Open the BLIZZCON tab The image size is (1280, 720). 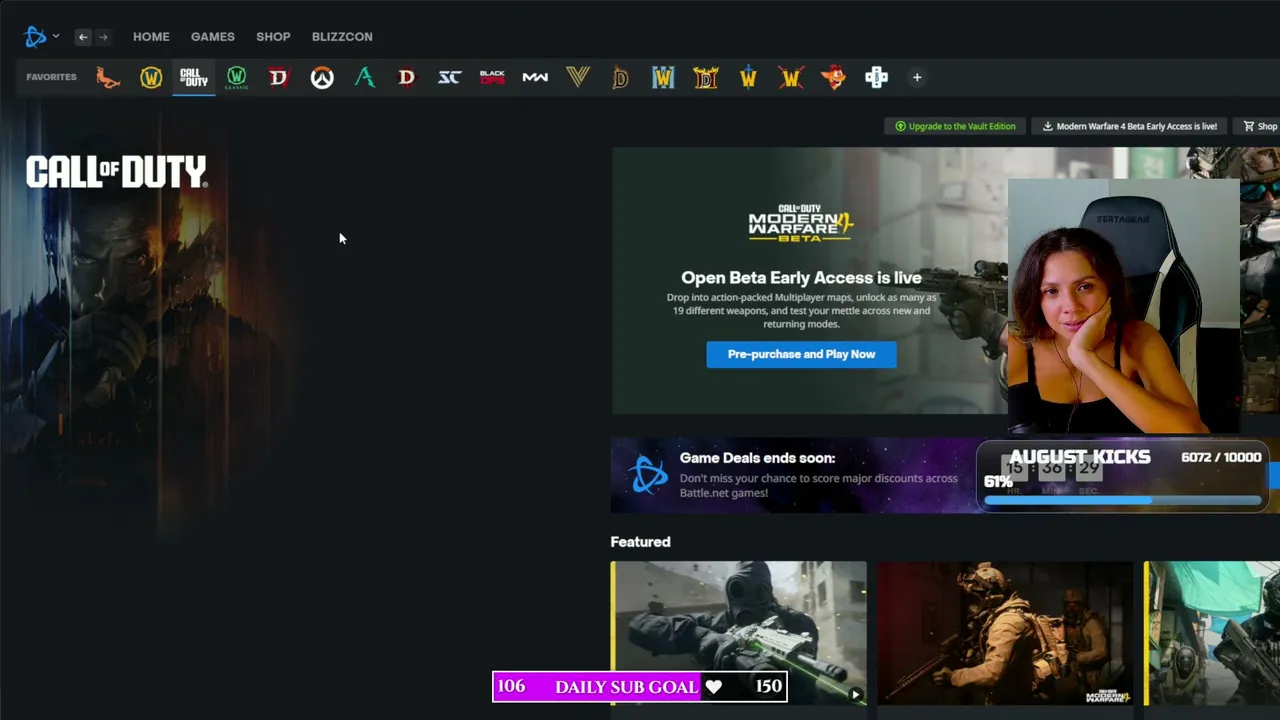click(x=342, y=37)
